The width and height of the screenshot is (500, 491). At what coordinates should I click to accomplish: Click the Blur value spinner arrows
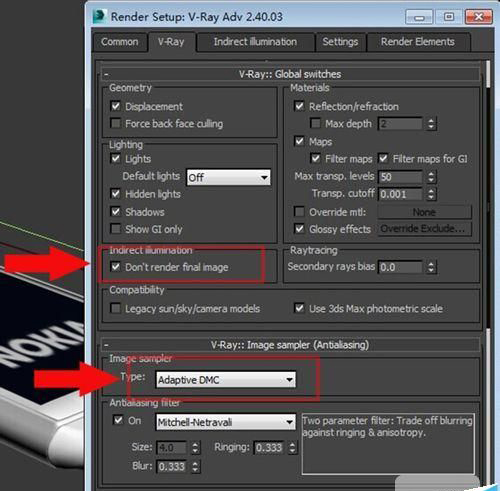pos(195,467)
